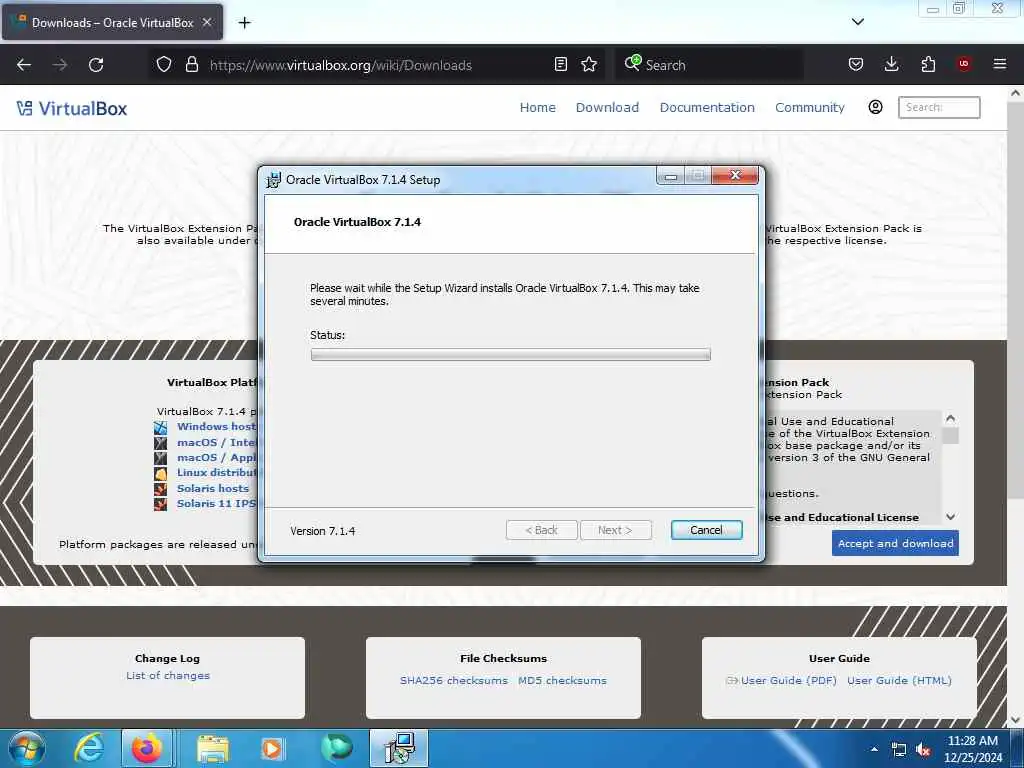Open the Windows Start button

coord(27,748)
